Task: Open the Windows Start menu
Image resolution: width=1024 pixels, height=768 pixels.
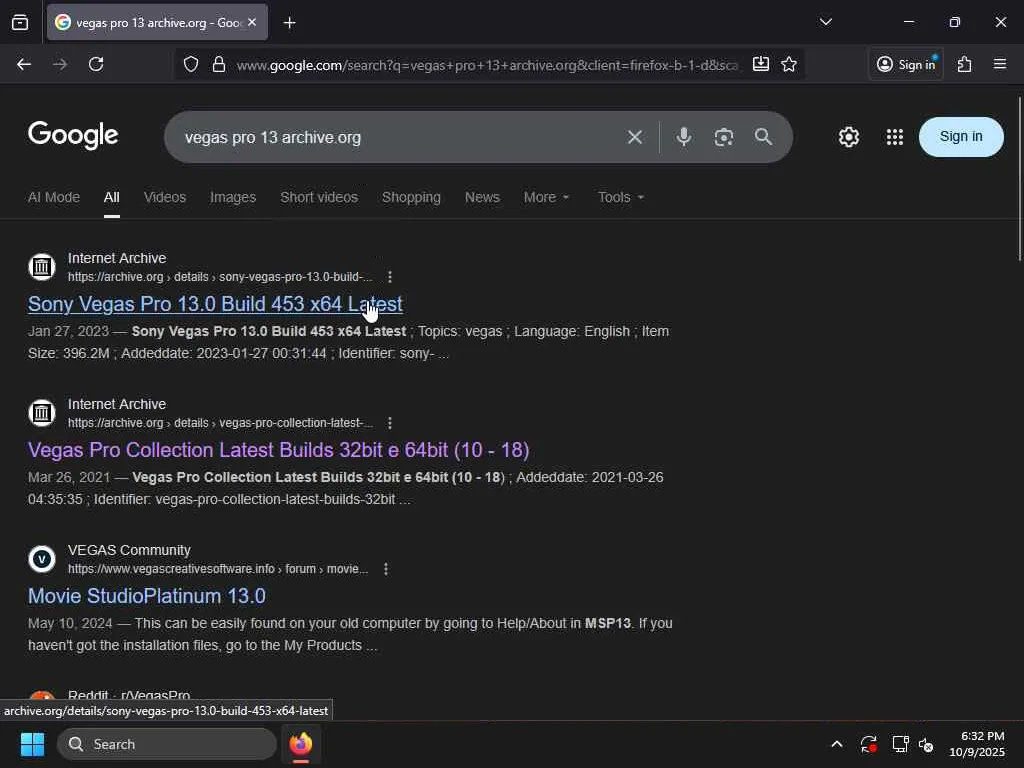Action: click(32, 744)
